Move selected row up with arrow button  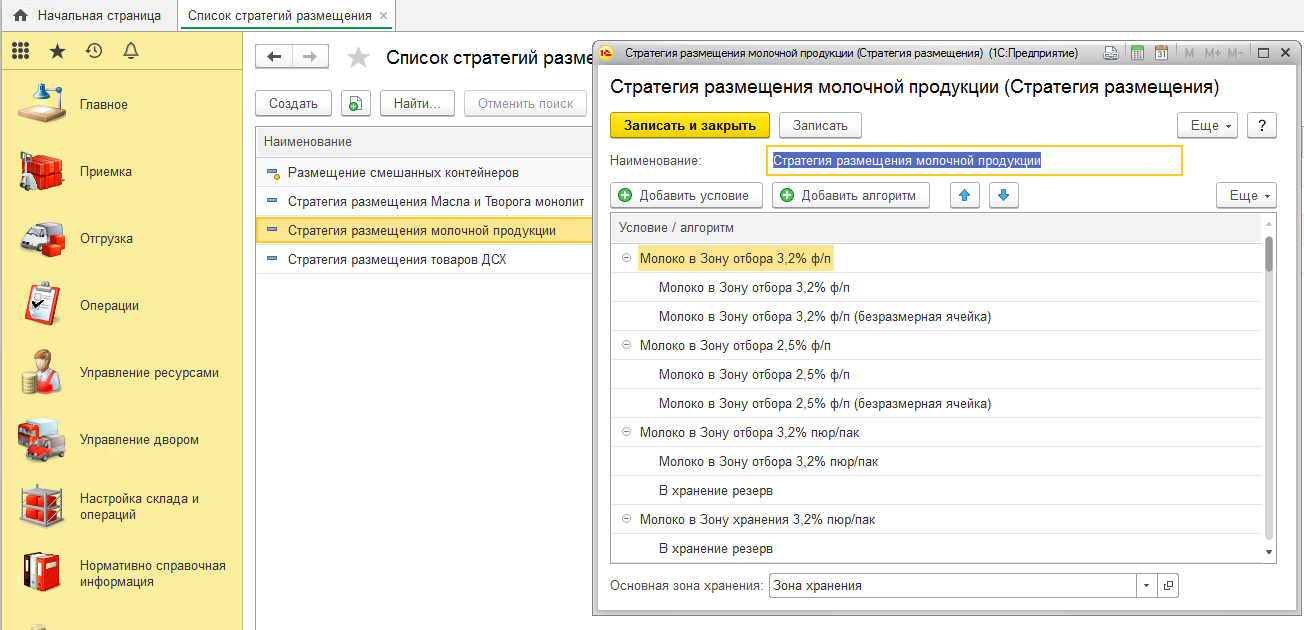tap(964, 195)
